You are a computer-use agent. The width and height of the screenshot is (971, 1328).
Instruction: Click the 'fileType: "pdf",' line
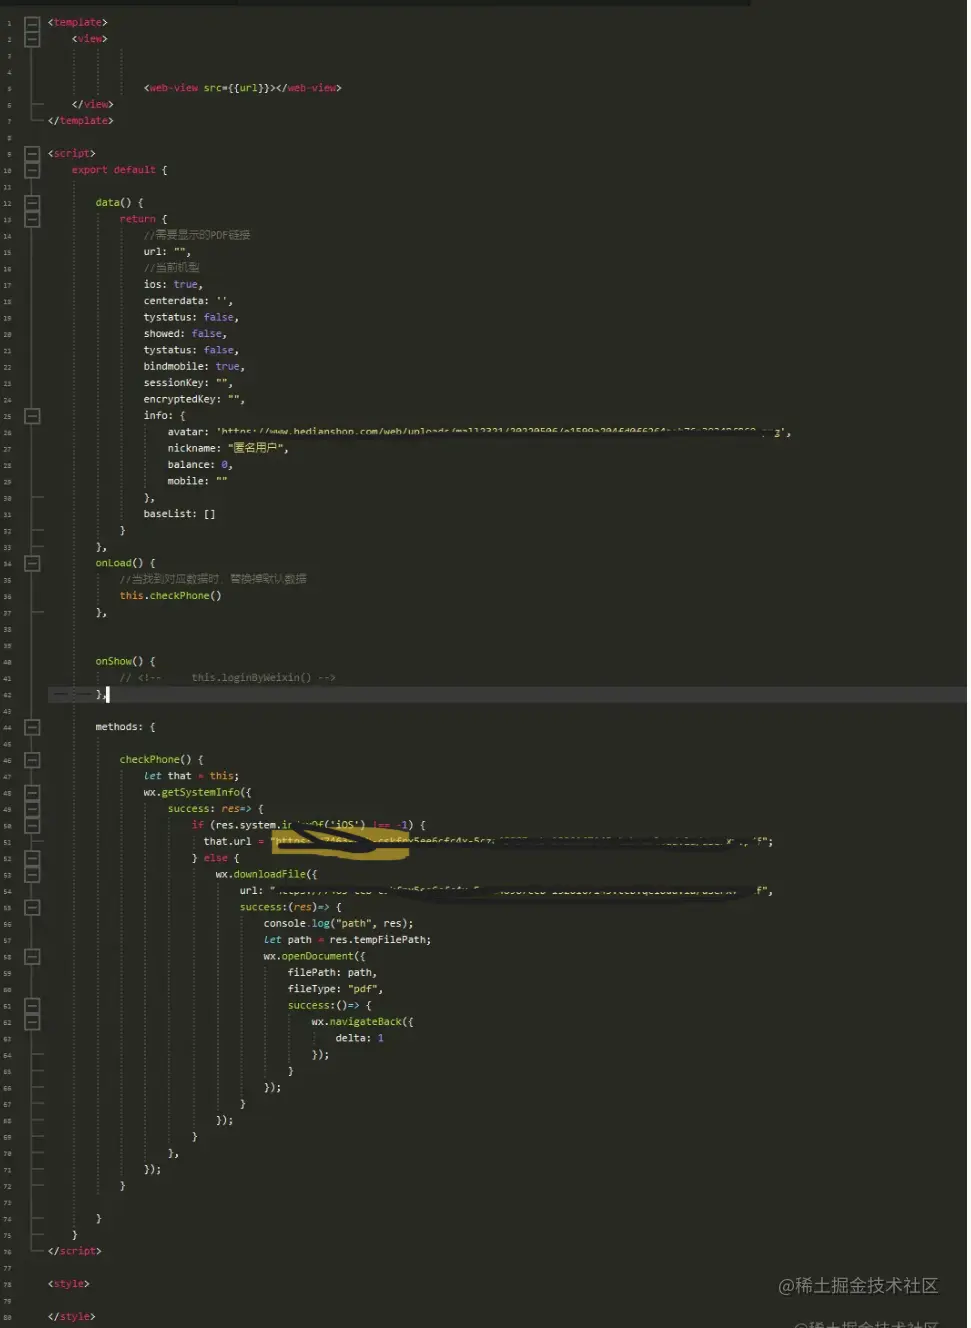click(335, 989)
